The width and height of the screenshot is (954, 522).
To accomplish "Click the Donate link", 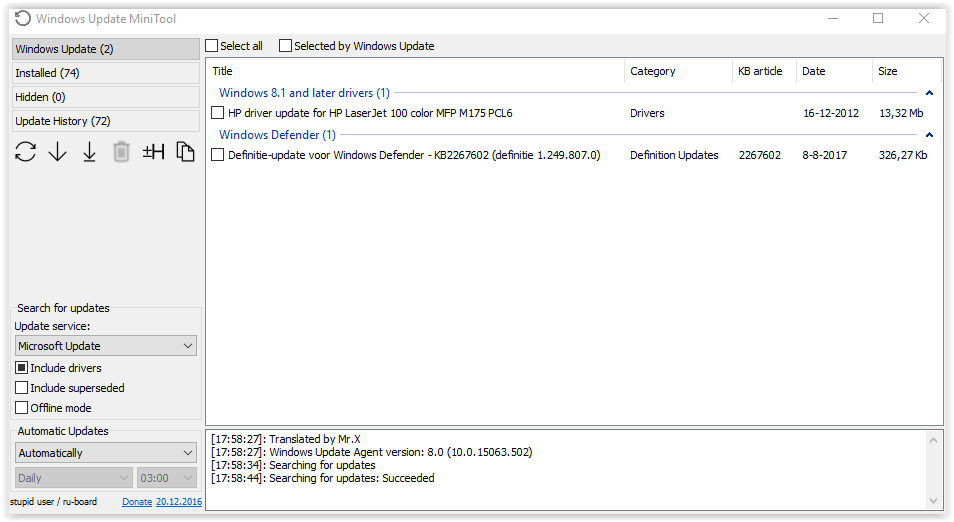I will point(137,502).
